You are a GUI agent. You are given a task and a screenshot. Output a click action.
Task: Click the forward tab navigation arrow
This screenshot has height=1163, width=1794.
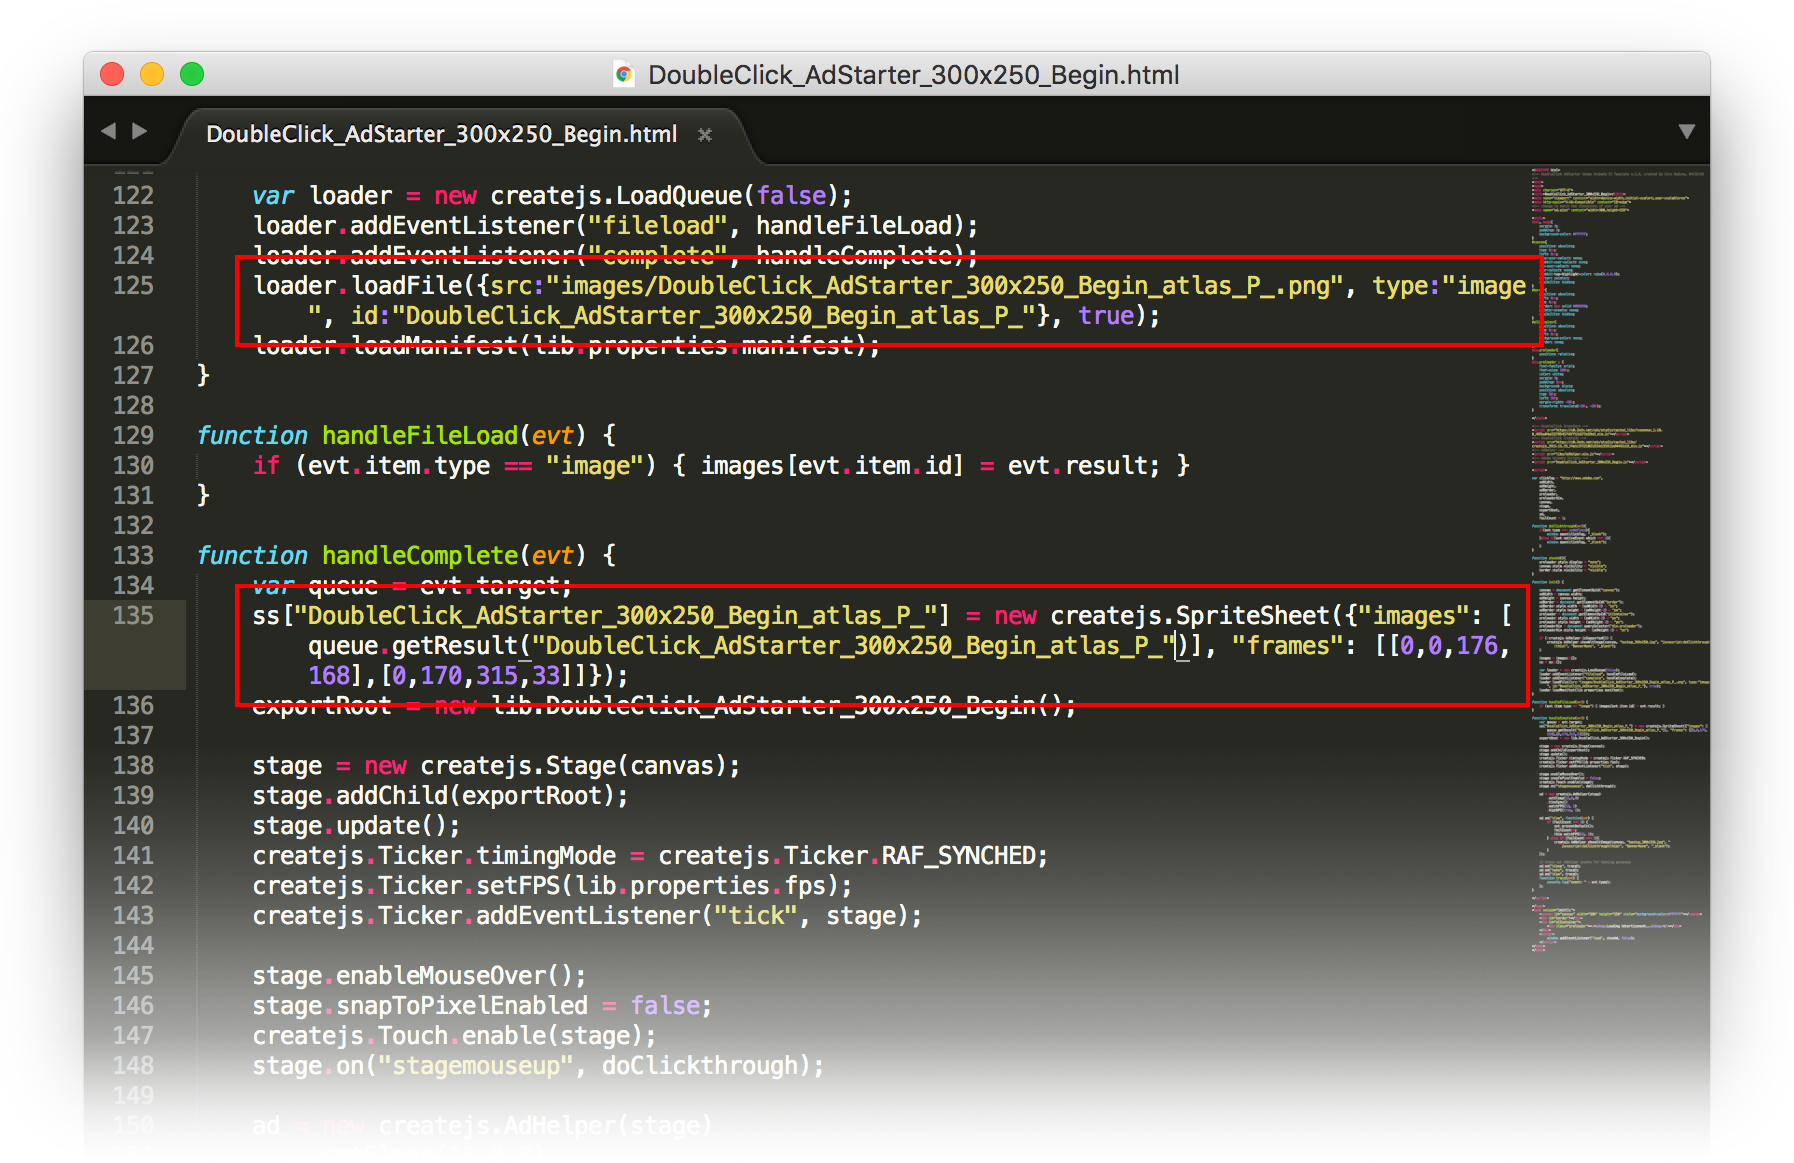coord(140,131)
